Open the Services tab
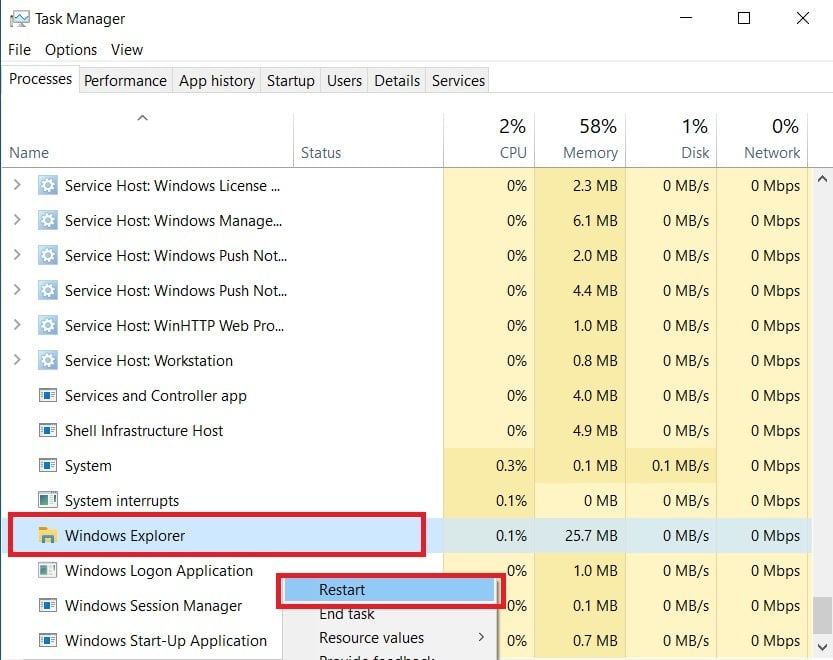This screenshot has height=660, width=833. (458, 81)
